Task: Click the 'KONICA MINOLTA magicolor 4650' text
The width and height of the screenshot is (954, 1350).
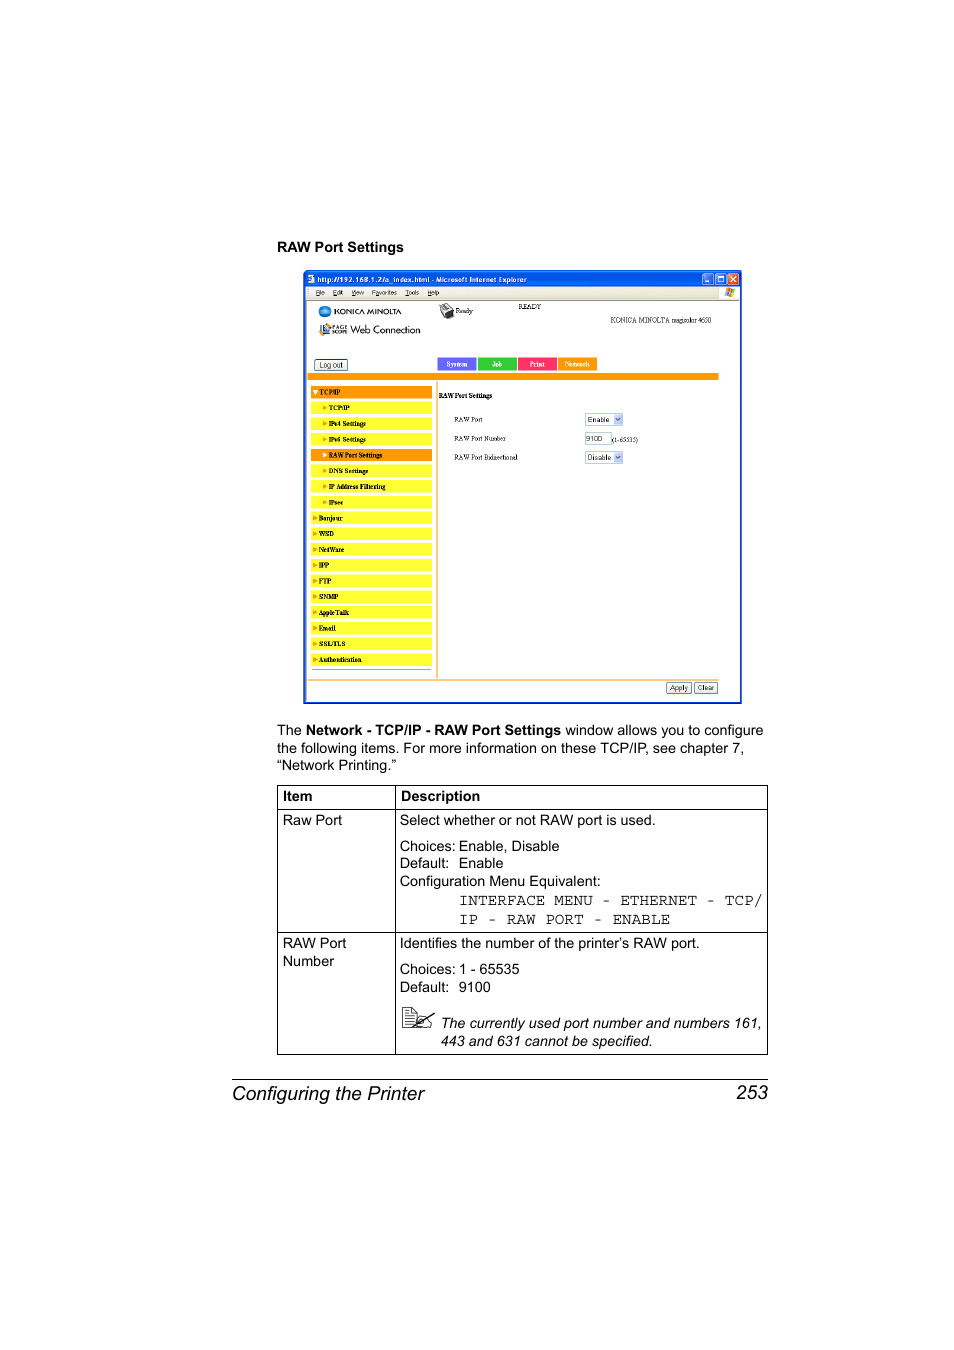Action: [661, 320]
